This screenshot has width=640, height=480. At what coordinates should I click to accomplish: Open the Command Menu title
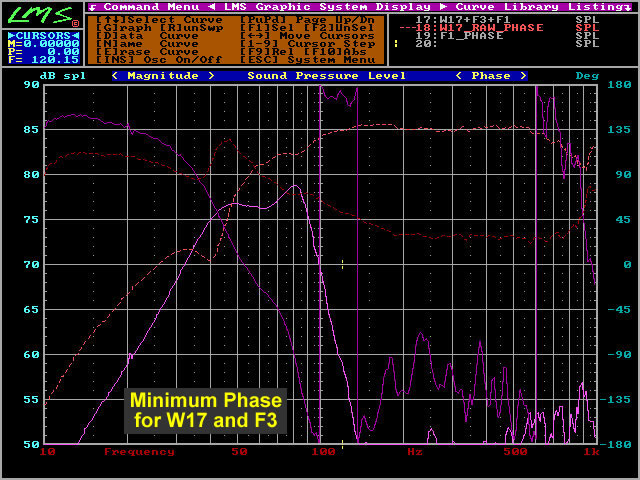coord(151,7)
